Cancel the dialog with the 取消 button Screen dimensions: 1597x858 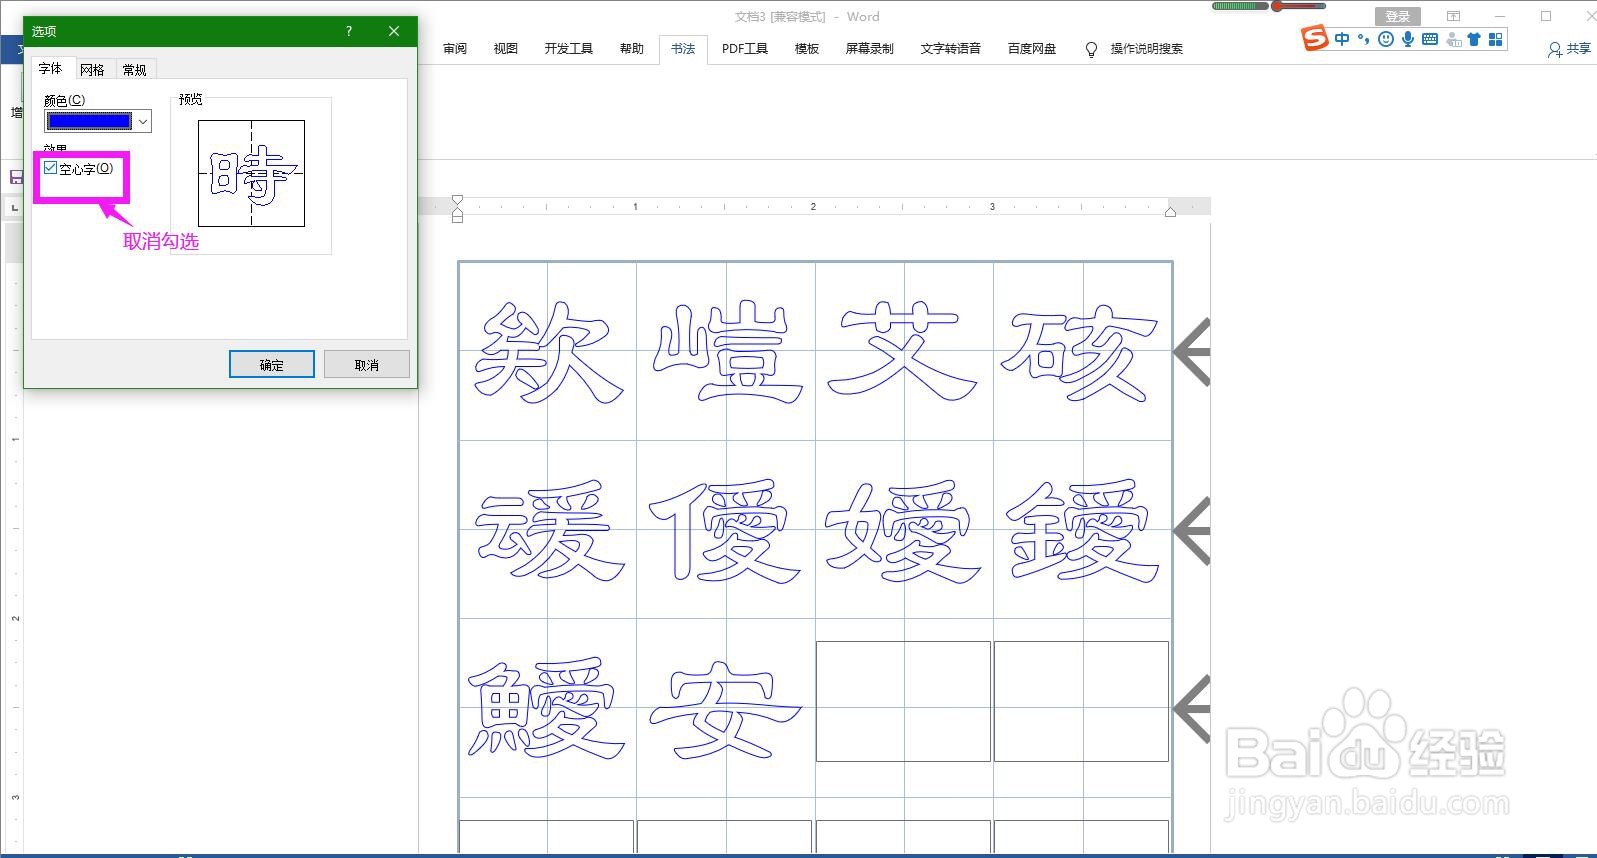367,364
